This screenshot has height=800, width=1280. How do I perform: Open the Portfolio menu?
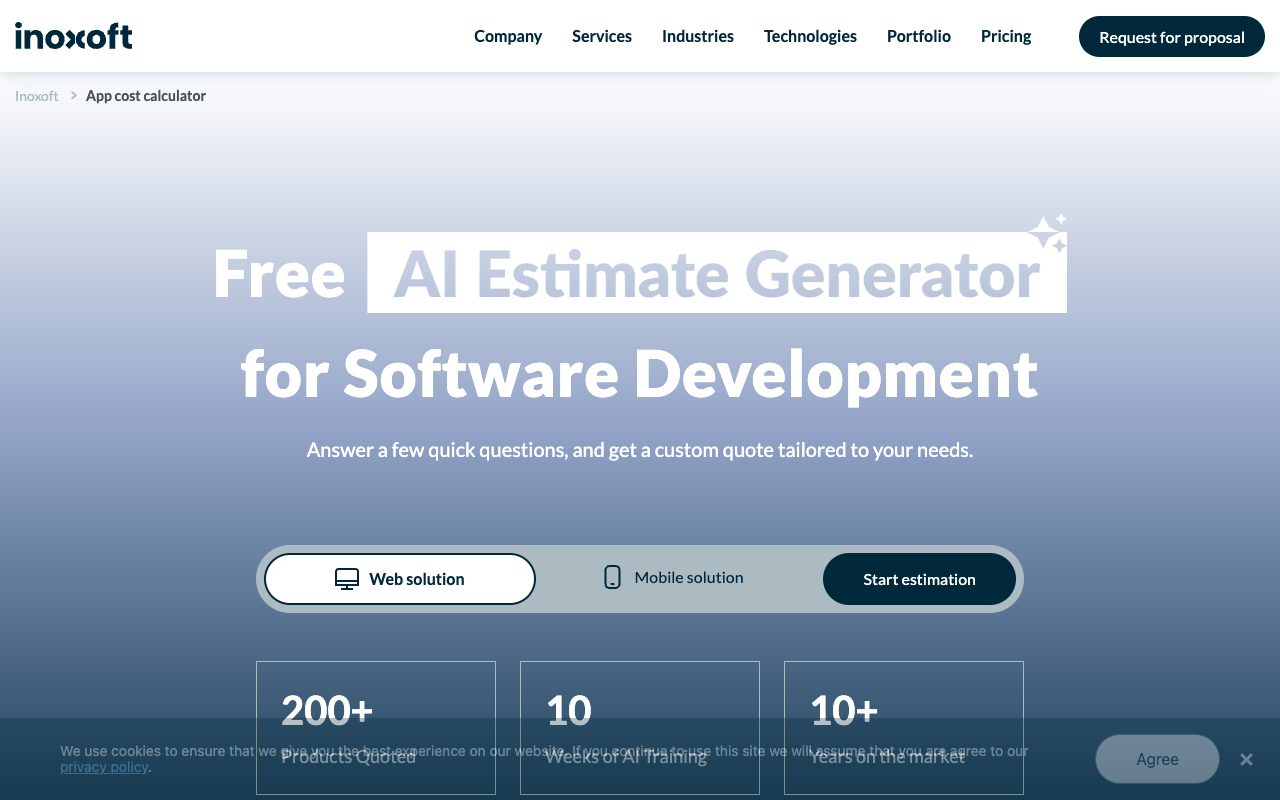click(x=919, y=36)
